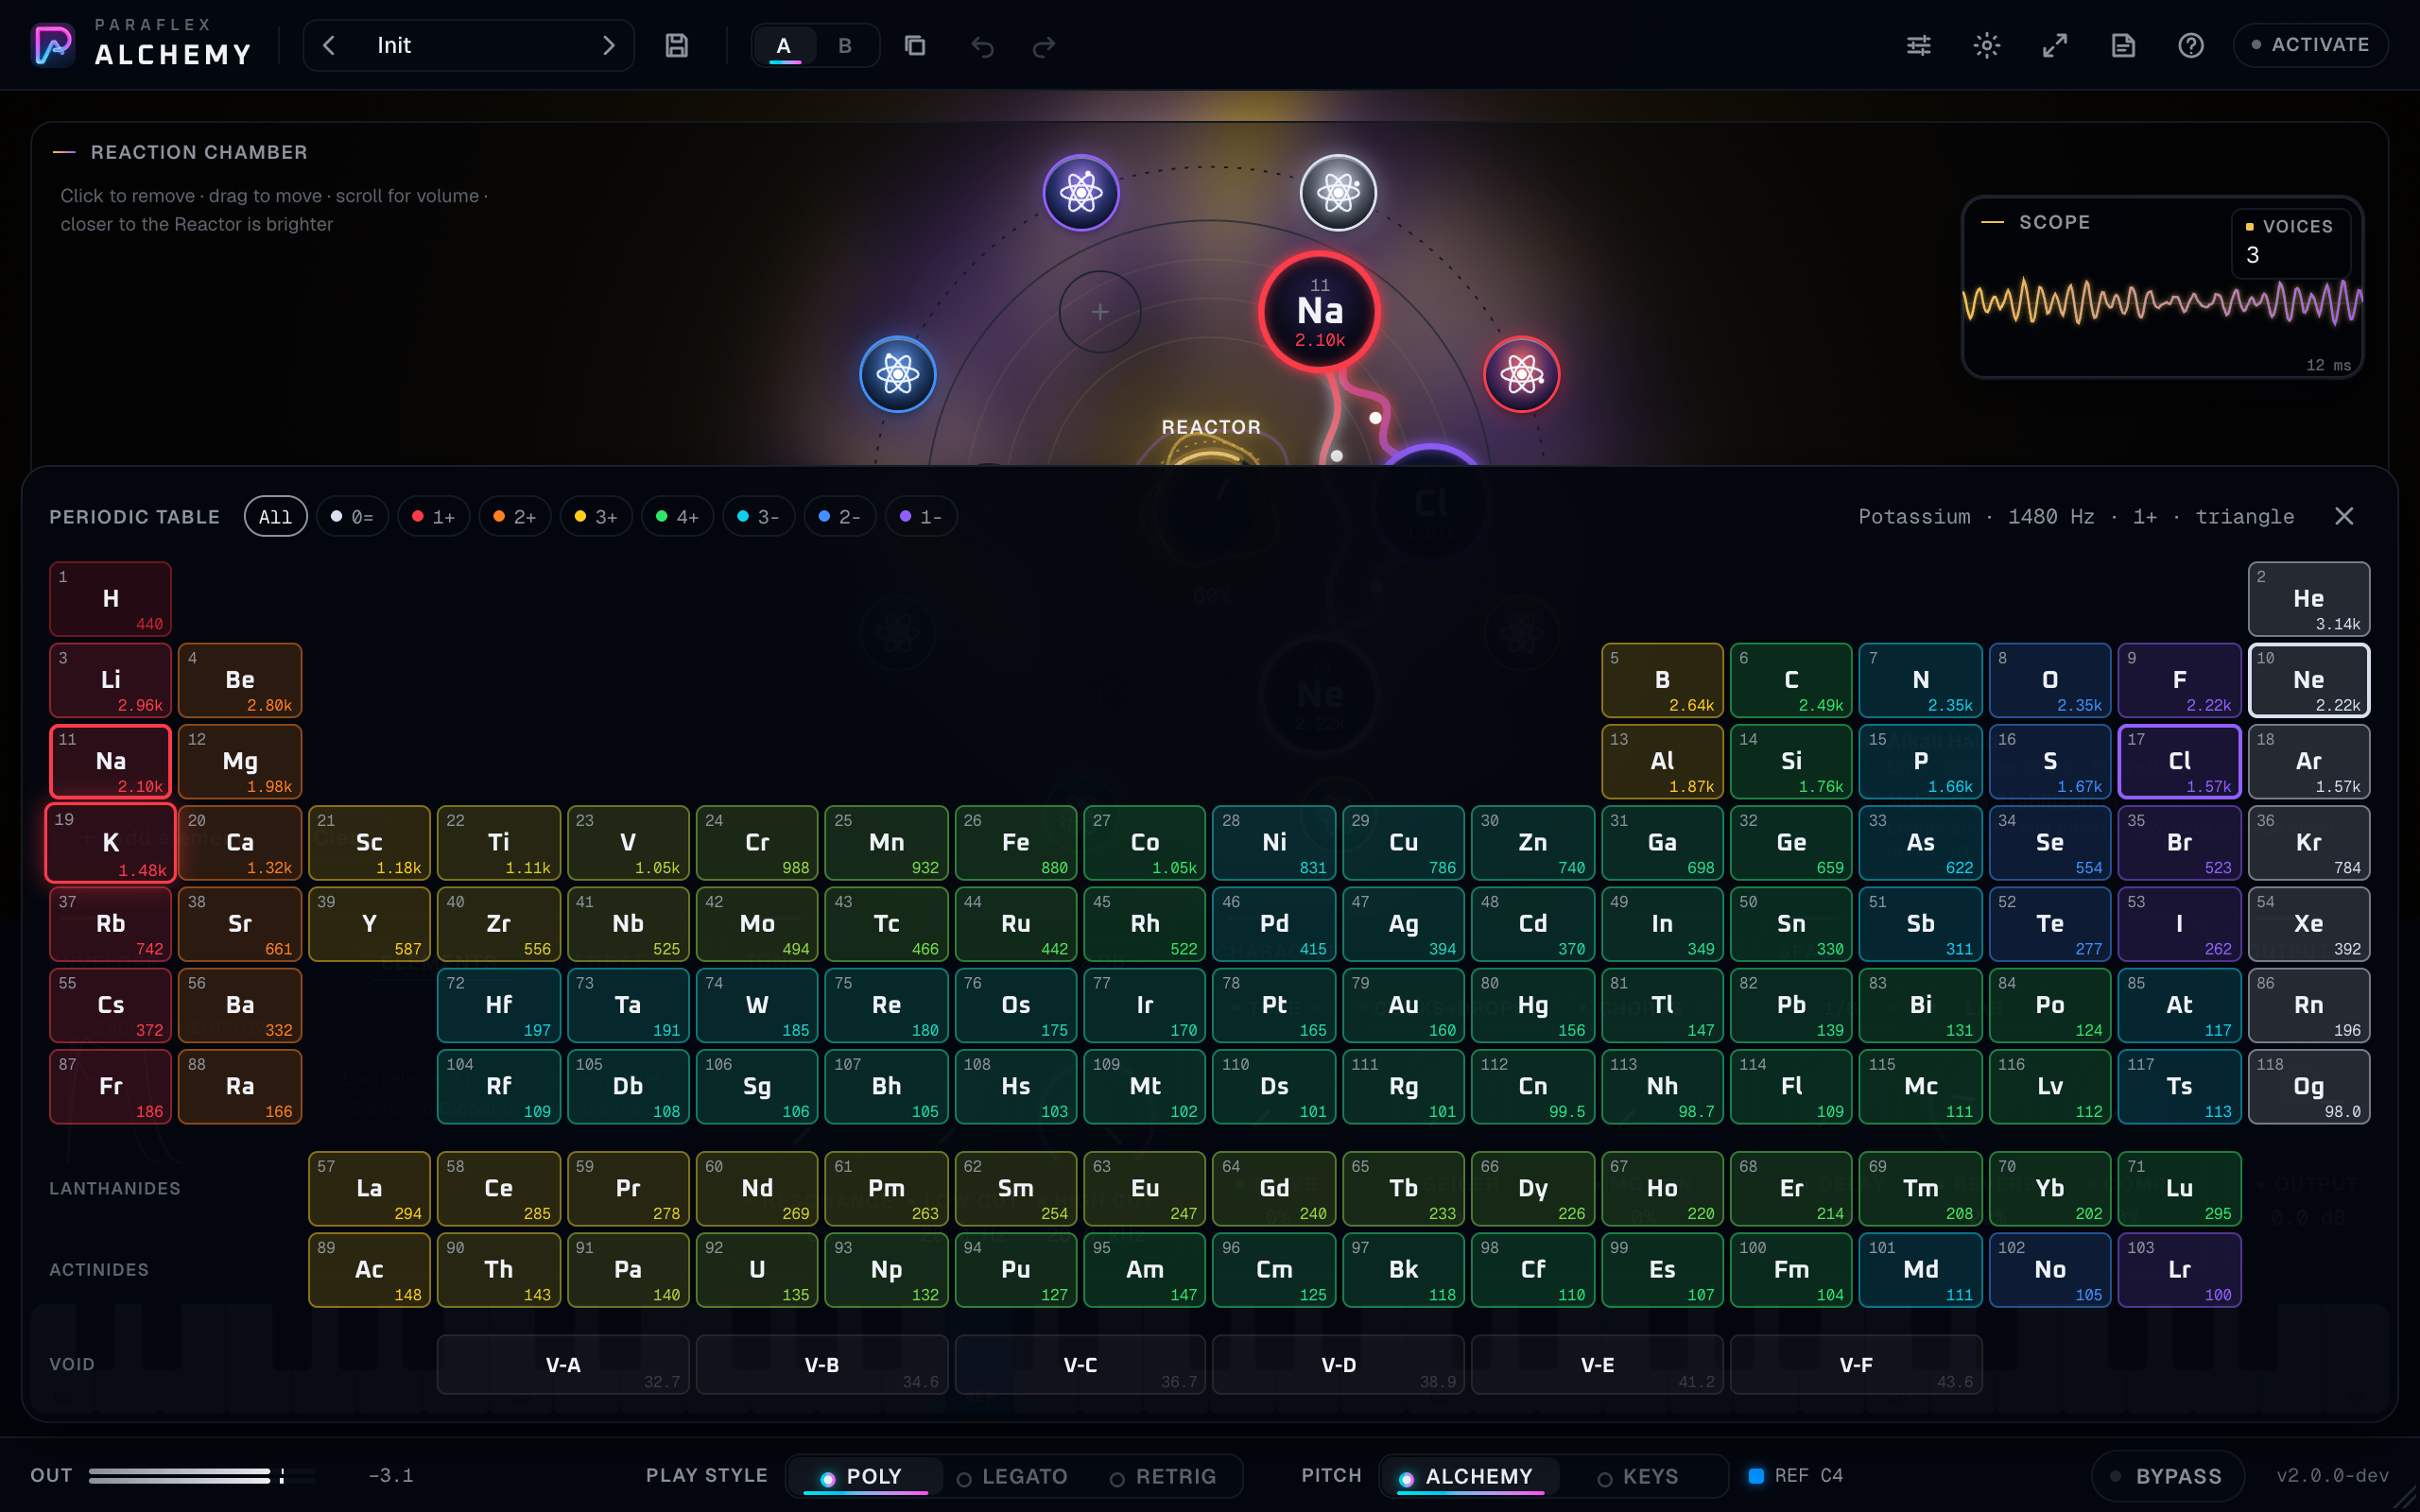The image size is (2420, 1512).
Task: Click the white atom orb in chamber
Action: pos(1338,192)
